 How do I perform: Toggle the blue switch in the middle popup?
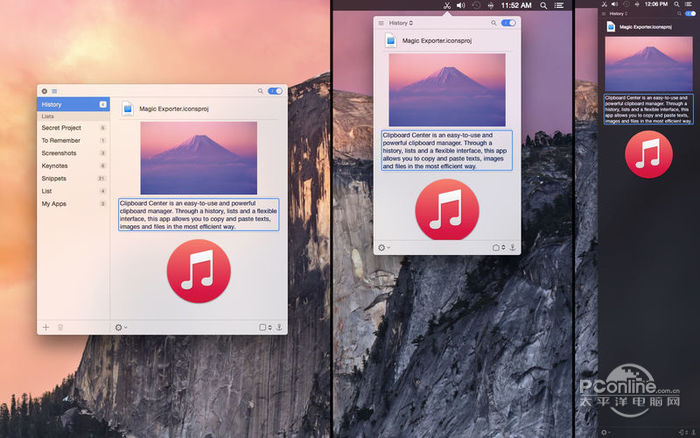pos(509,22)
